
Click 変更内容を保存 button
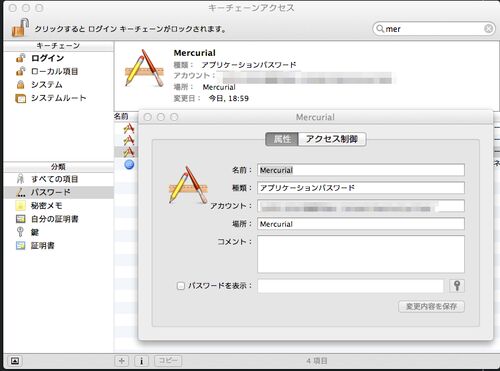431,306
